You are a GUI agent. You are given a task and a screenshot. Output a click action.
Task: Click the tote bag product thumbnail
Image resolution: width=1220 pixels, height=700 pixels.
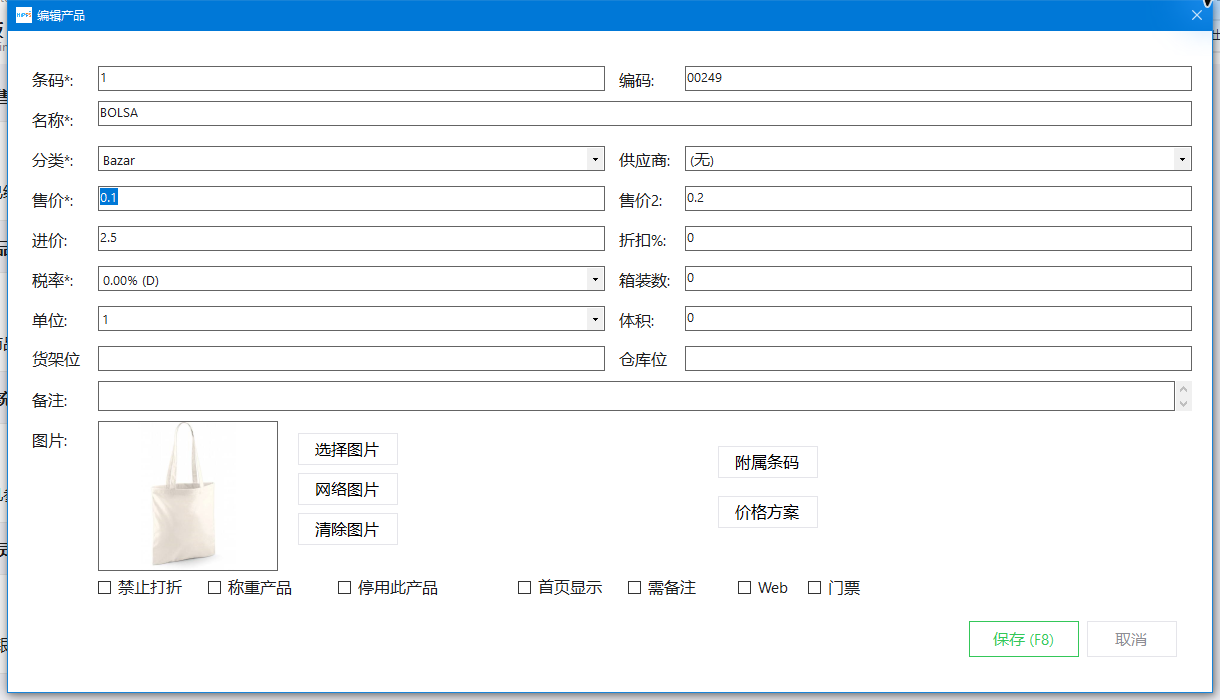point(188,496)
